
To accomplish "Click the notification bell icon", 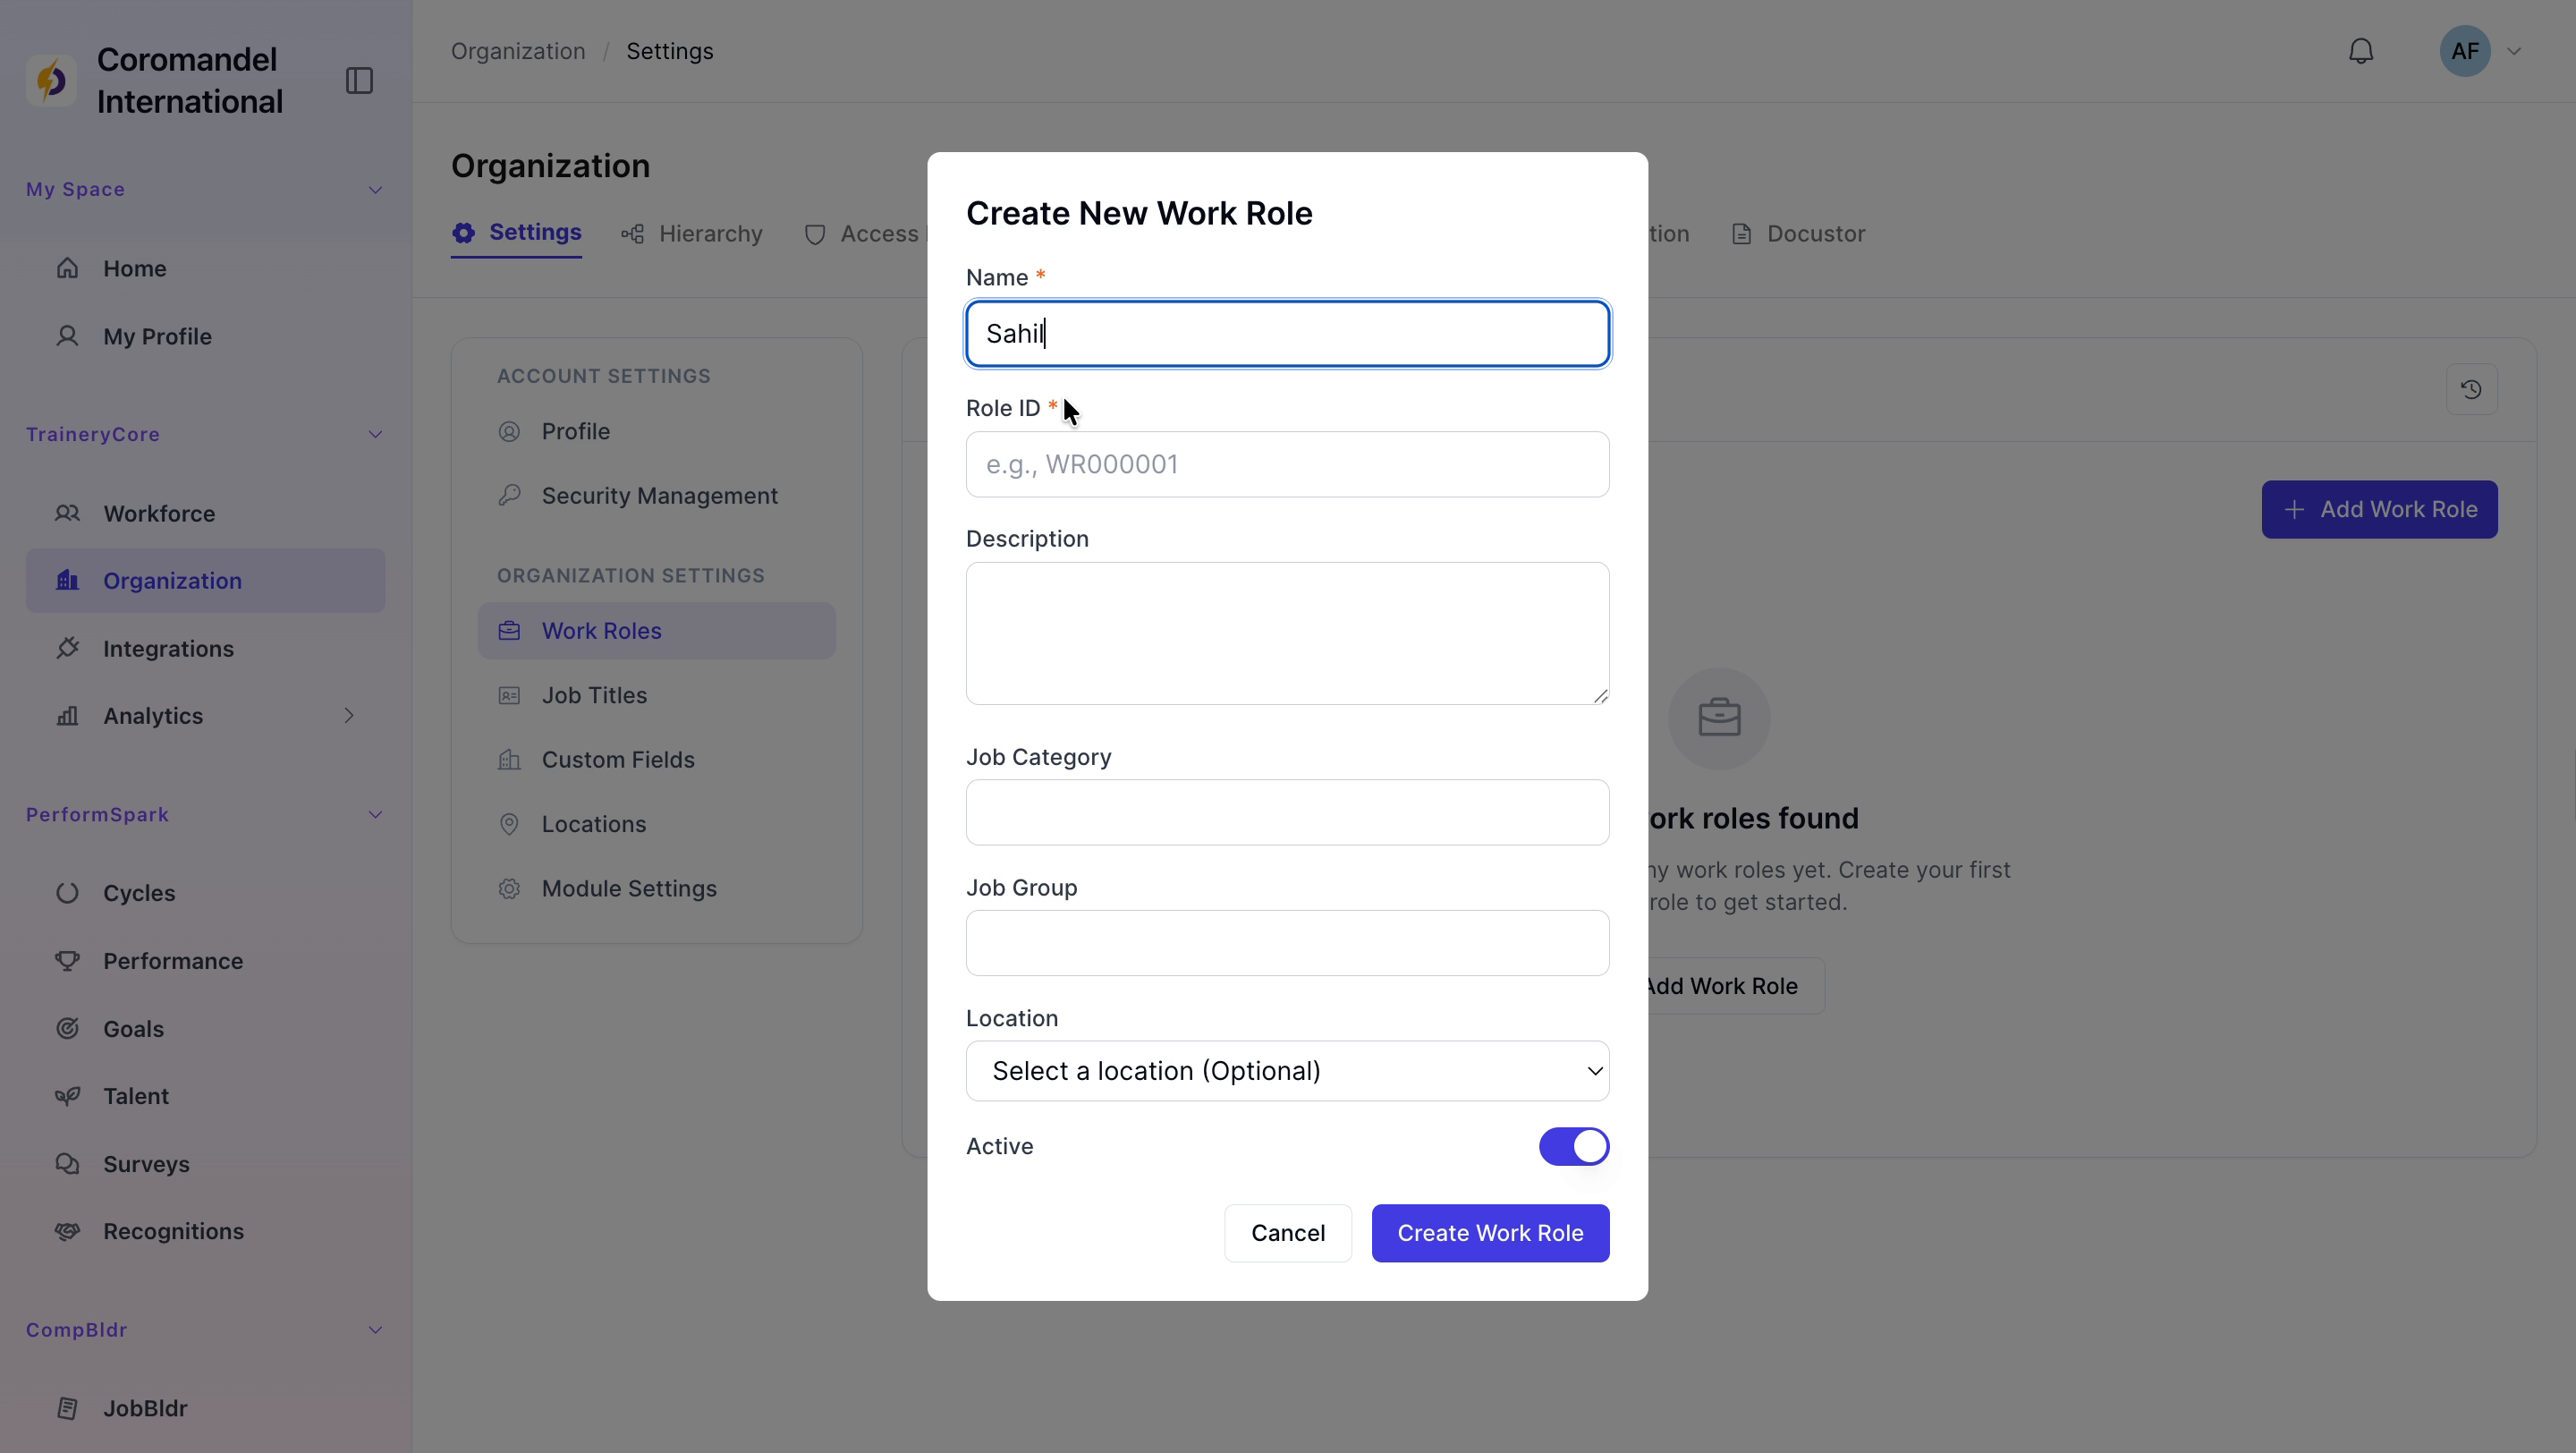I will tap(2360, 51).
